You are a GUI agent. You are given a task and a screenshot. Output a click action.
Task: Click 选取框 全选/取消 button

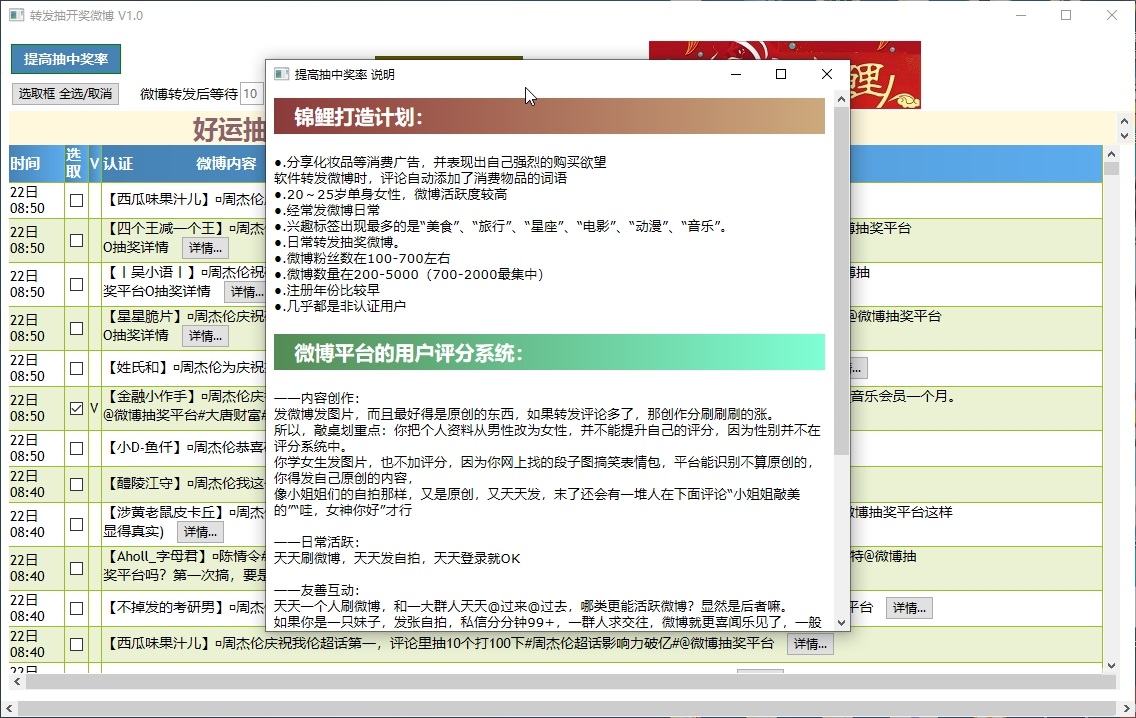(x=65, y=93)
